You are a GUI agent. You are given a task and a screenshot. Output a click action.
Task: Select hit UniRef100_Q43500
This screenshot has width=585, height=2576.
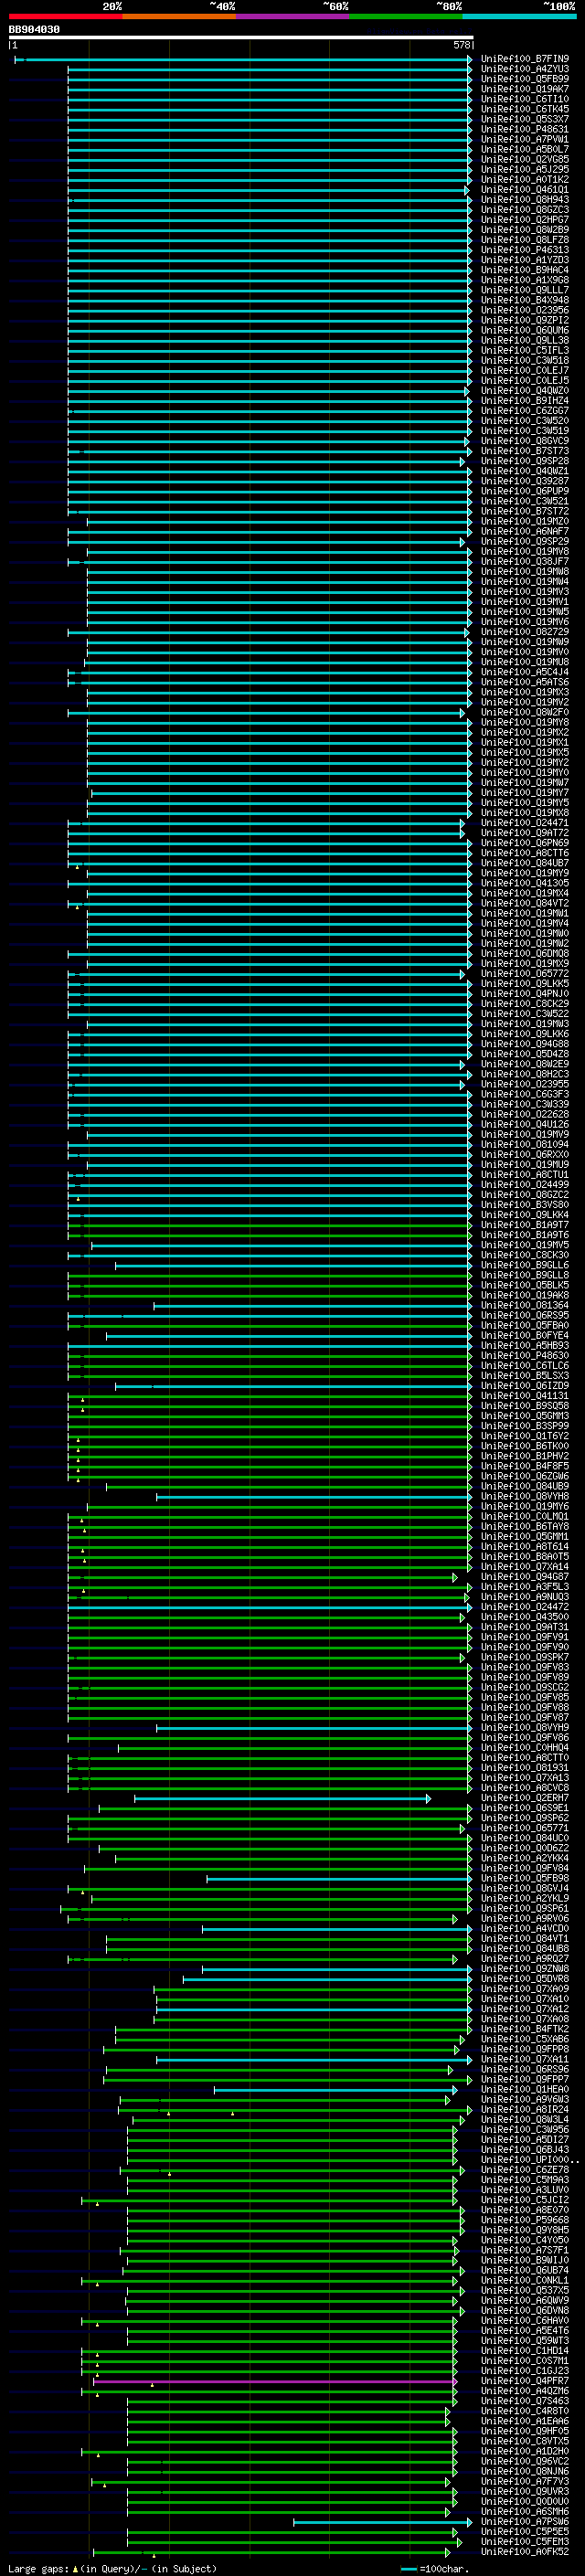pos(524,1617)
